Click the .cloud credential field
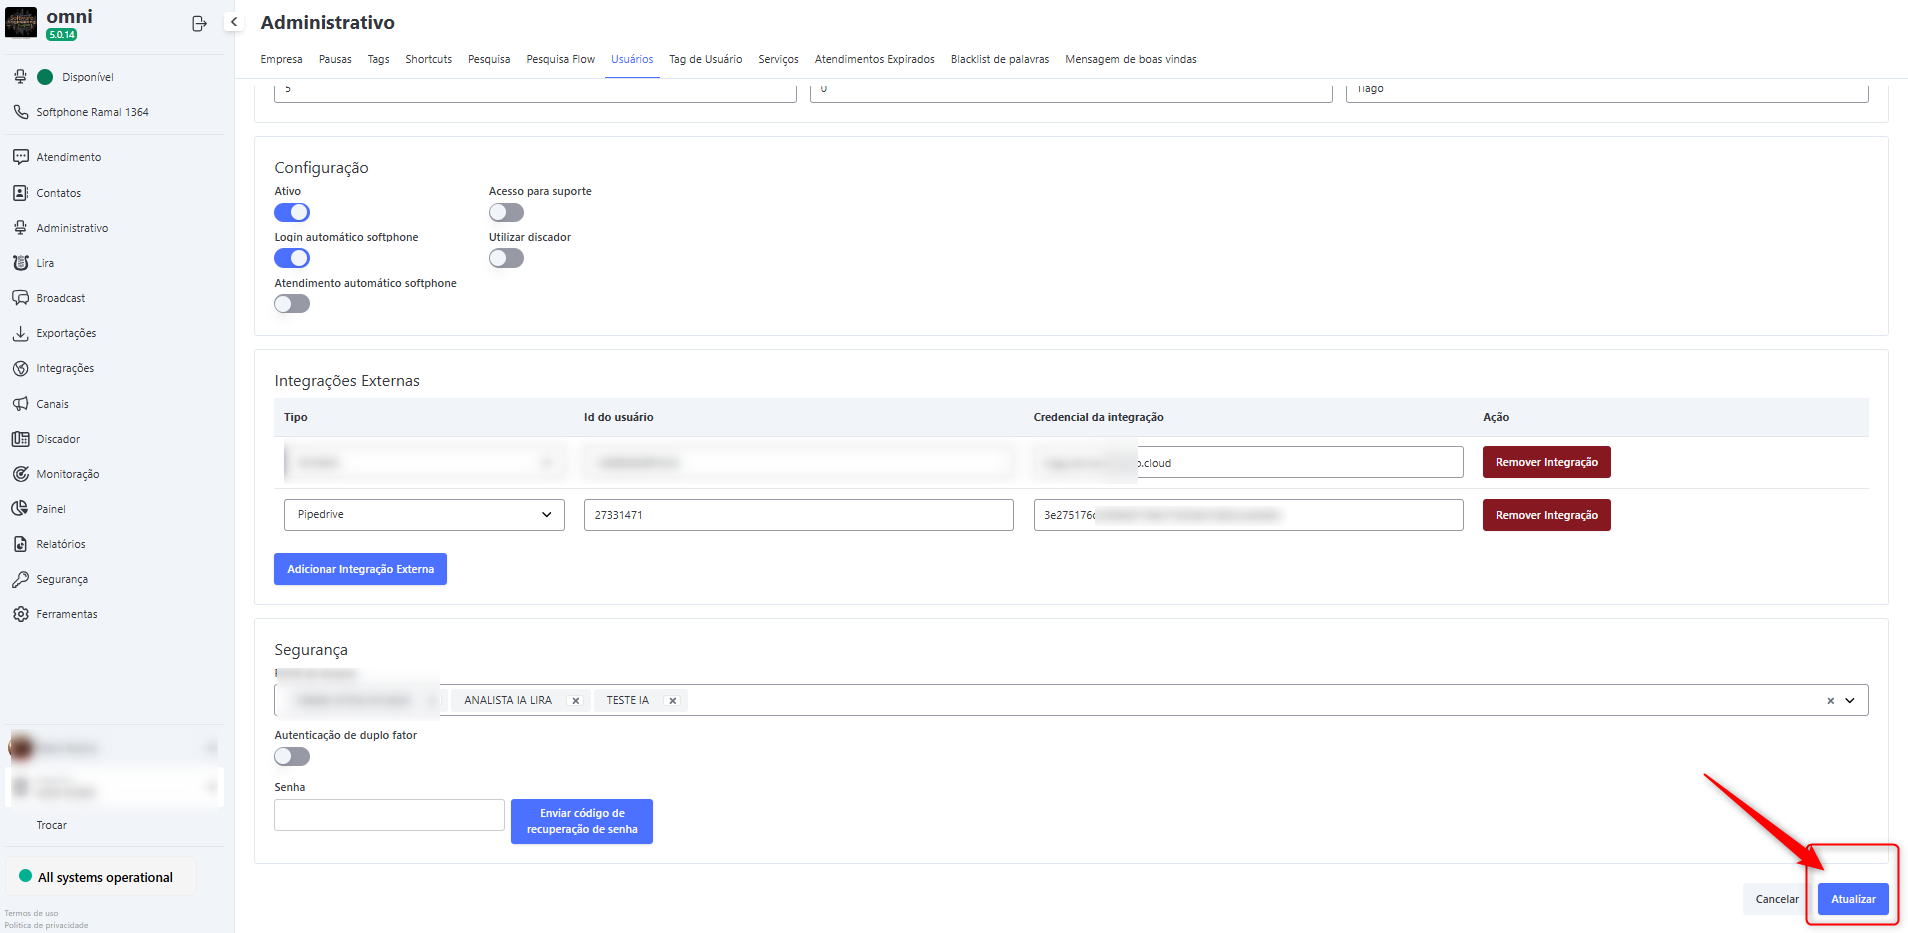This screenshot has width=1908, height=933. (x=1248, y=462)
